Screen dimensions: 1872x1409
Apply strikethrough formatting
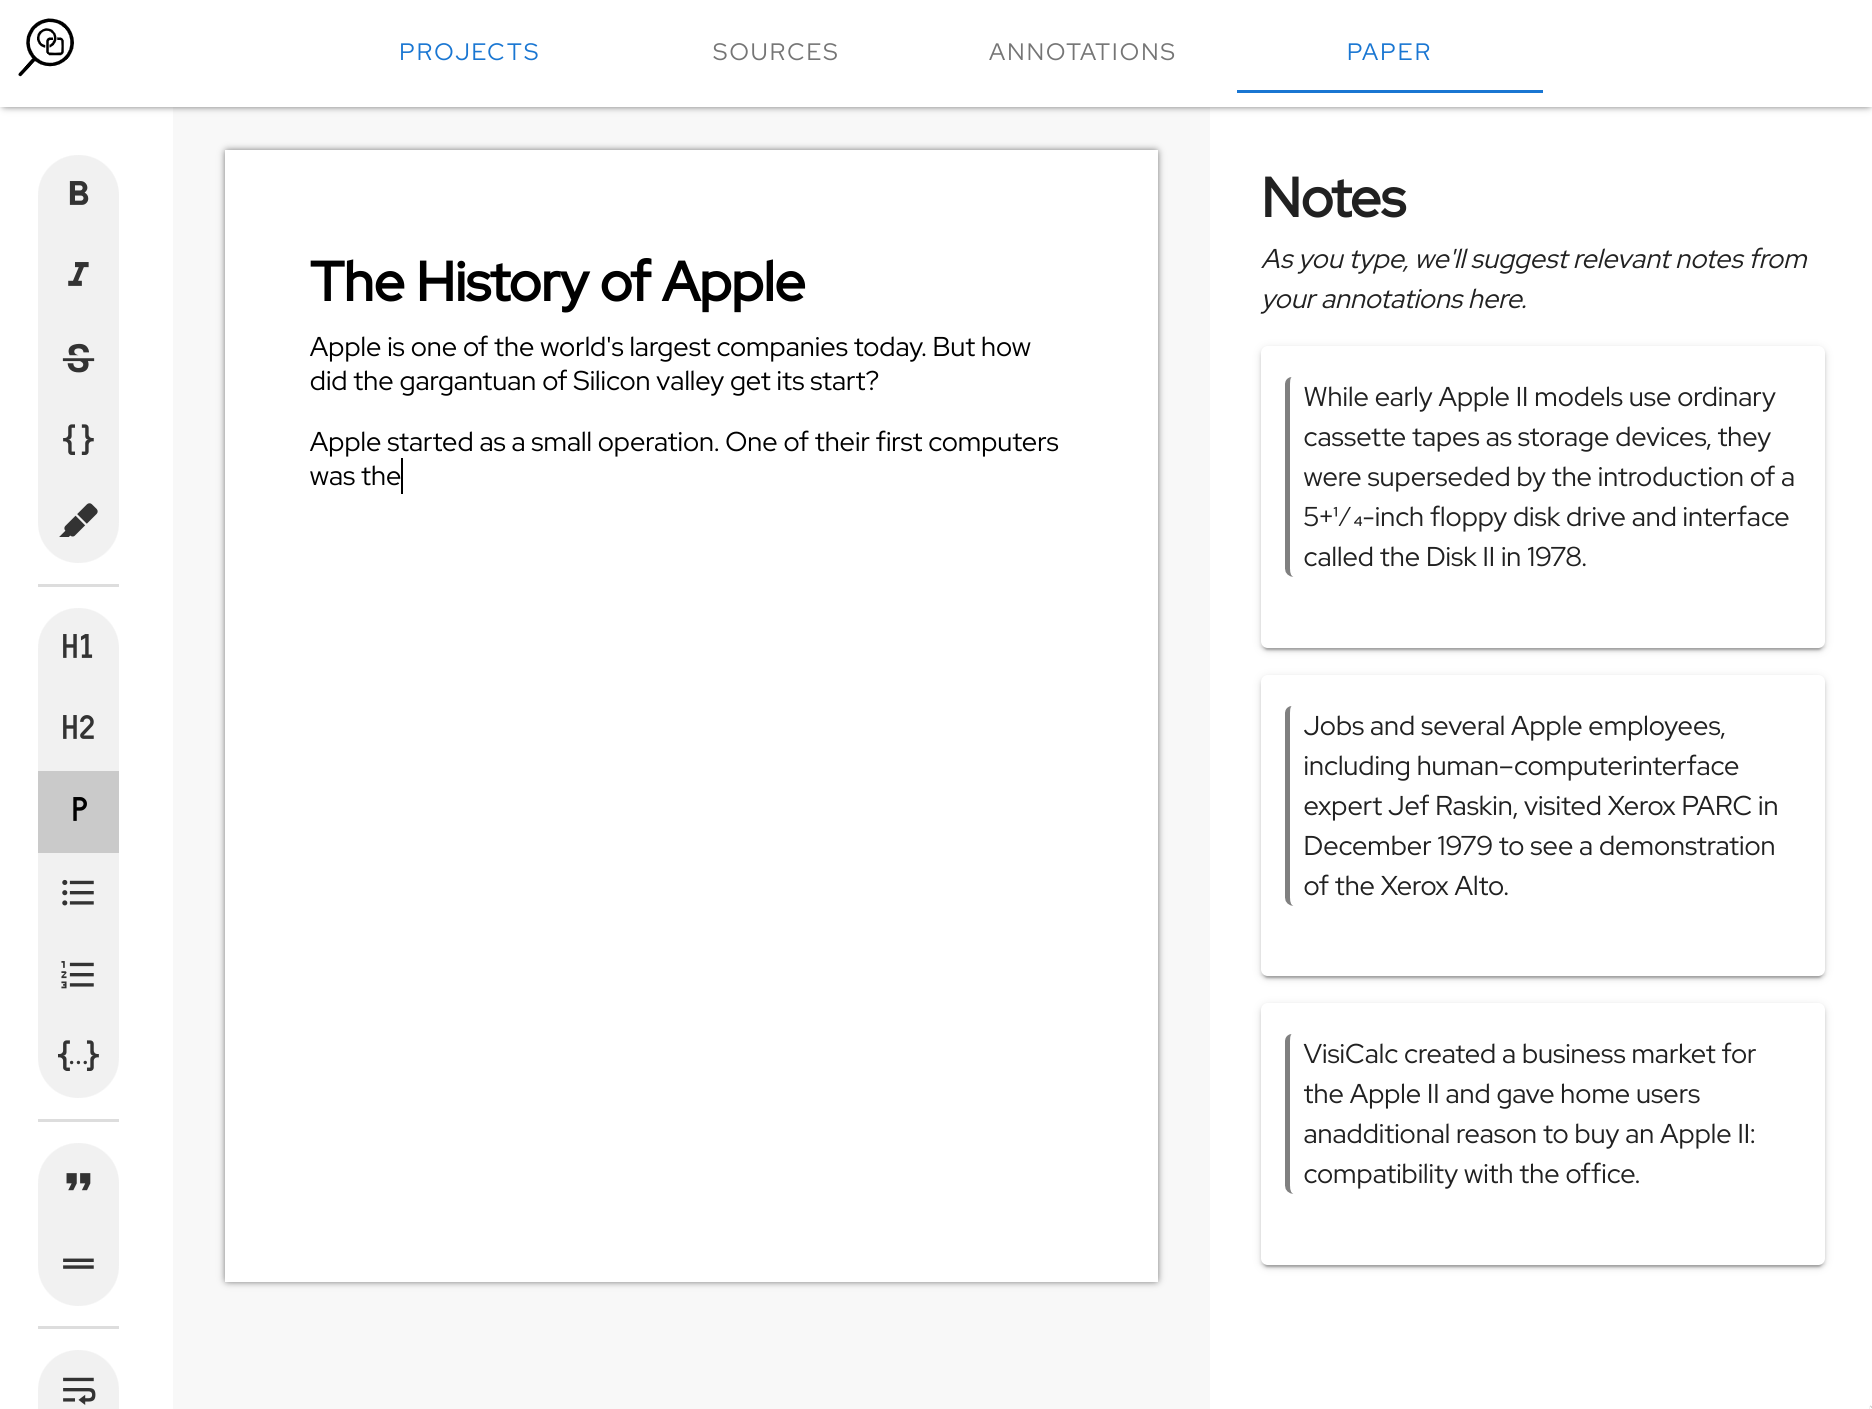coord(78,357)
